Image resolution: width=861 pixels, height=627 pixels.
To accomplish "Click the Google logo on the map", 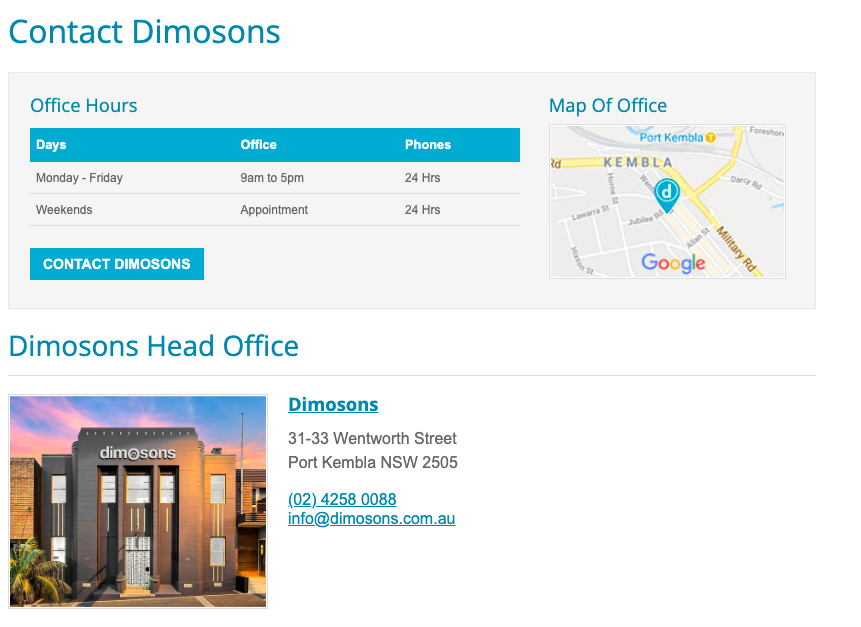I will pos(674,263).
